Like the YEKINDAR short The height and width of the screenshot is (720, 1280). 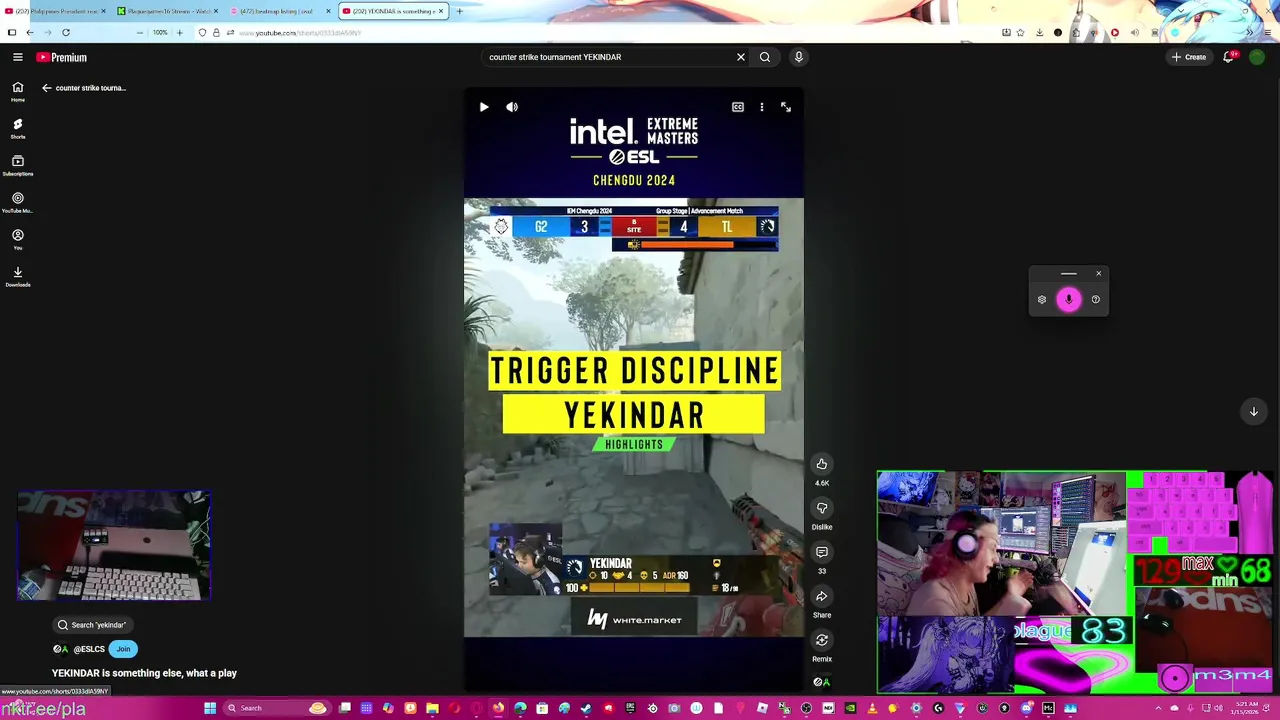(822, 464)
